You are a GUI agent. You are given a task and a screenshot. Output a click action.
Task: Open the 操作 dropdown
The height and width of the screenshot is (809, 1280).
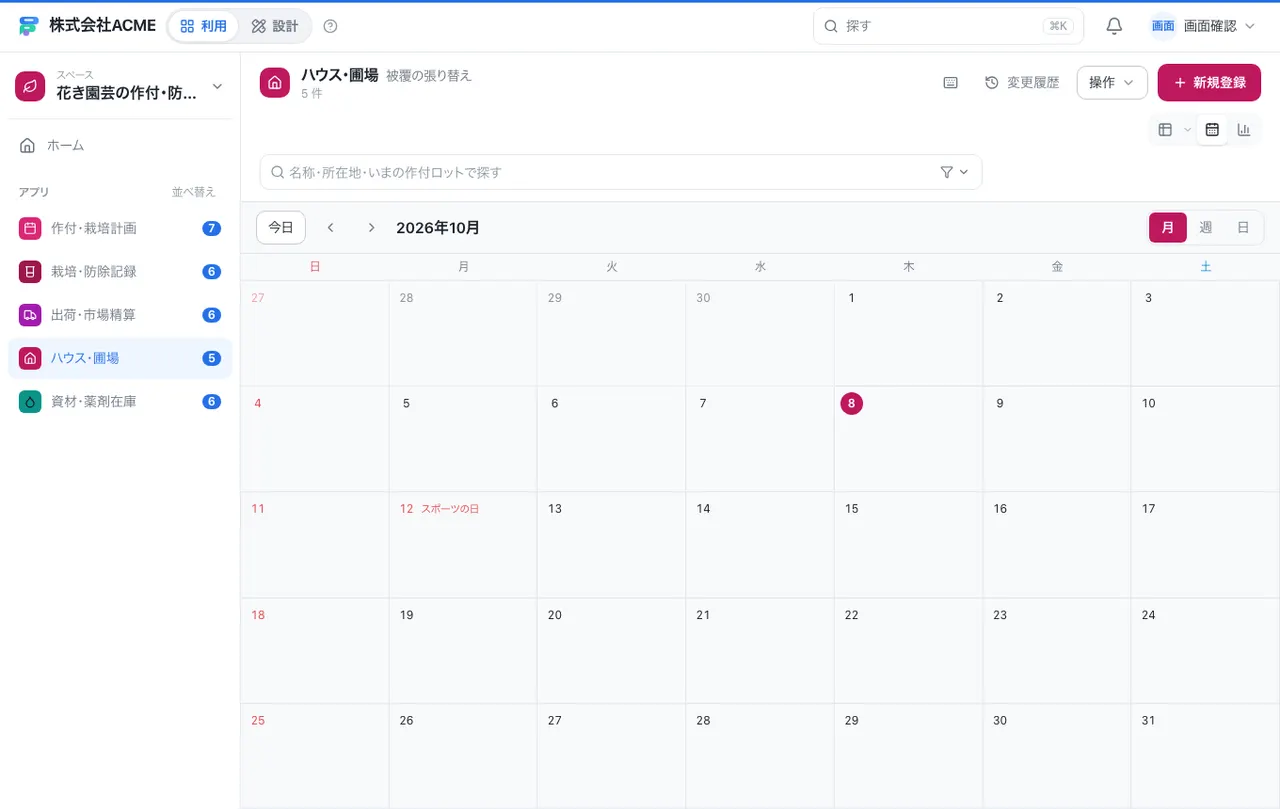pyautogui.click(x=1112, y=83)
